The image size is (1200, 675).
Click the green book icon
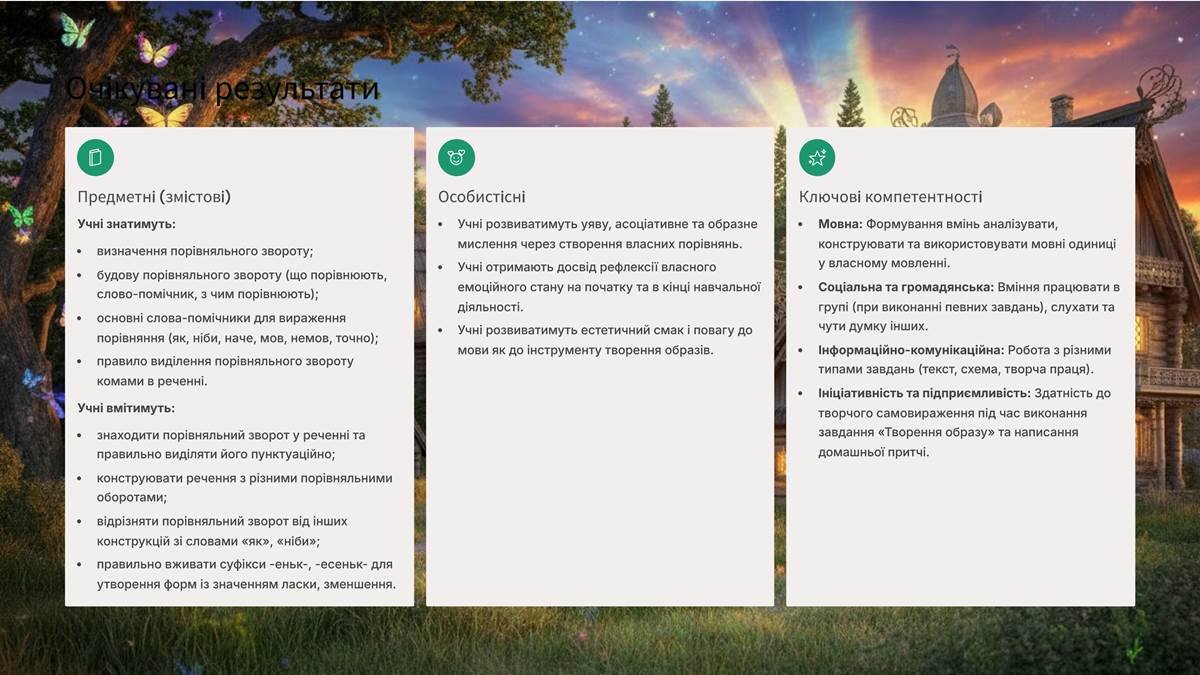click(96, 157)
